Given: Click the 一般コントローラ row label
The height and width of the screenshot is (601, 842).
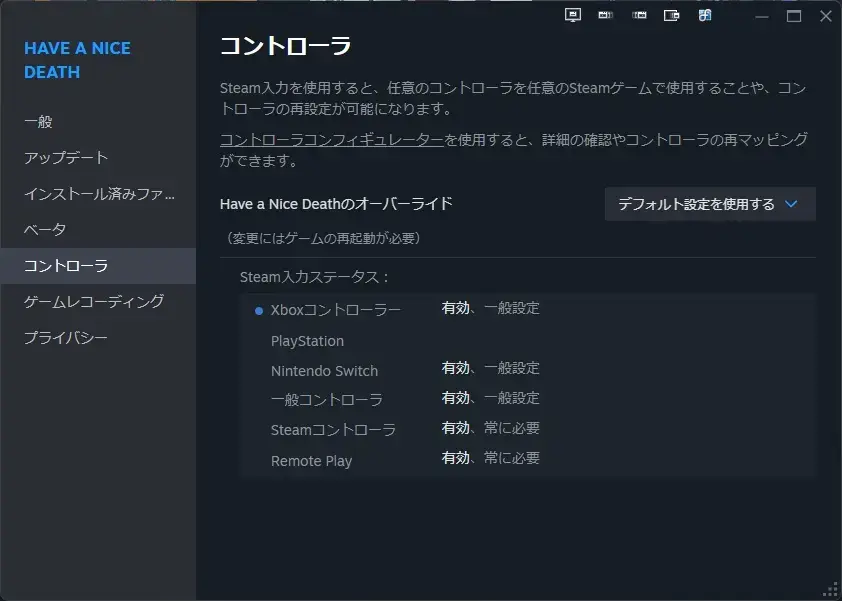Looking at the screenshot, I should (x=326, y=400).
